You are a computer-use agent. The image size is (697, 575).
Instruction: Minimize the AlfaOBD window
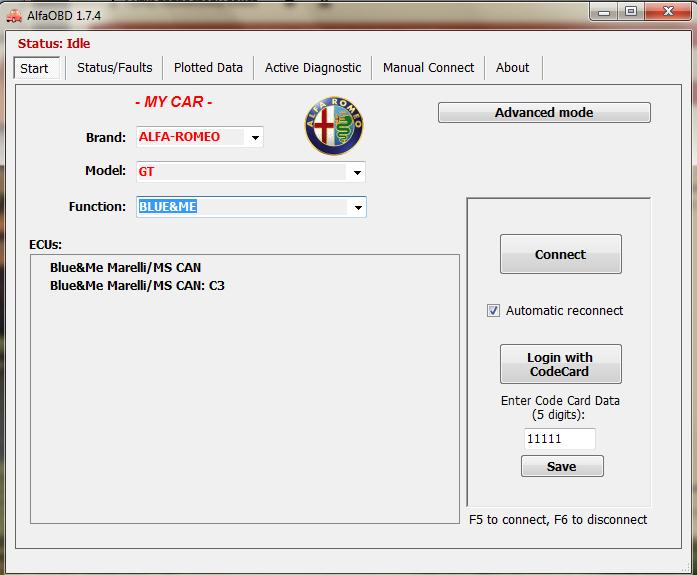click(x=604, y=12)
